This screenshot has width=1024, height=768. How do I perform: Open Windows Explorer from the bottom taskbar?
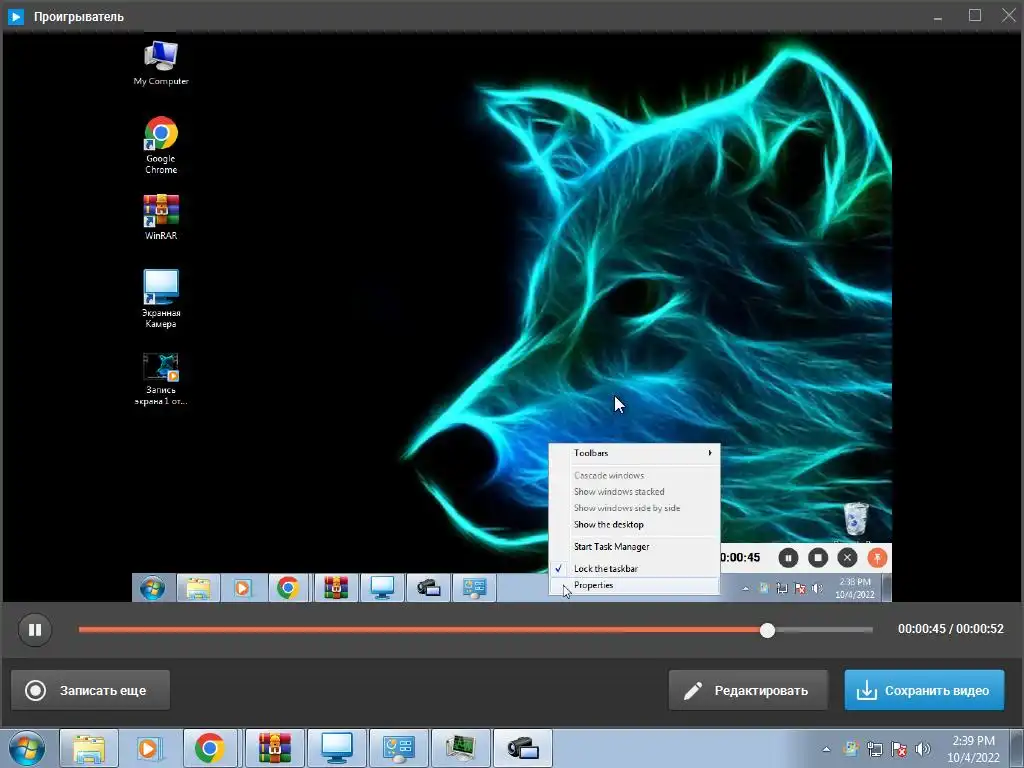pyautogui.click(x=89, y=748)
